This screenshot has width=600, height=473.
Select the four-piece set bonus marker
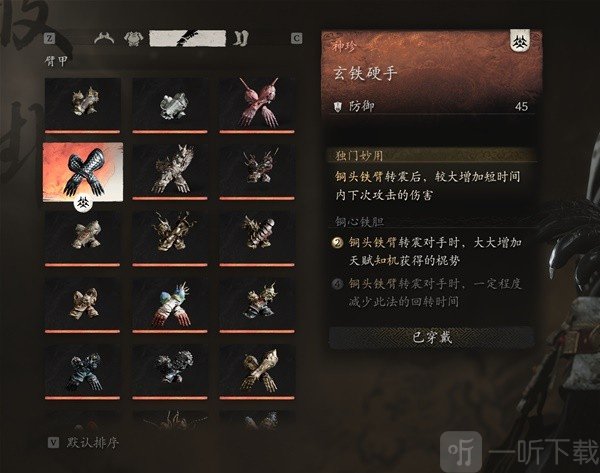pos(337,284)
